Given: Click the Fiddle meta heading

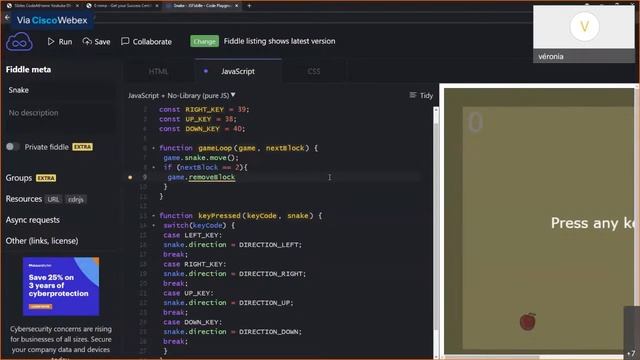Looking at the screenshot, I should pyautogui.click(x=29, y=69).
